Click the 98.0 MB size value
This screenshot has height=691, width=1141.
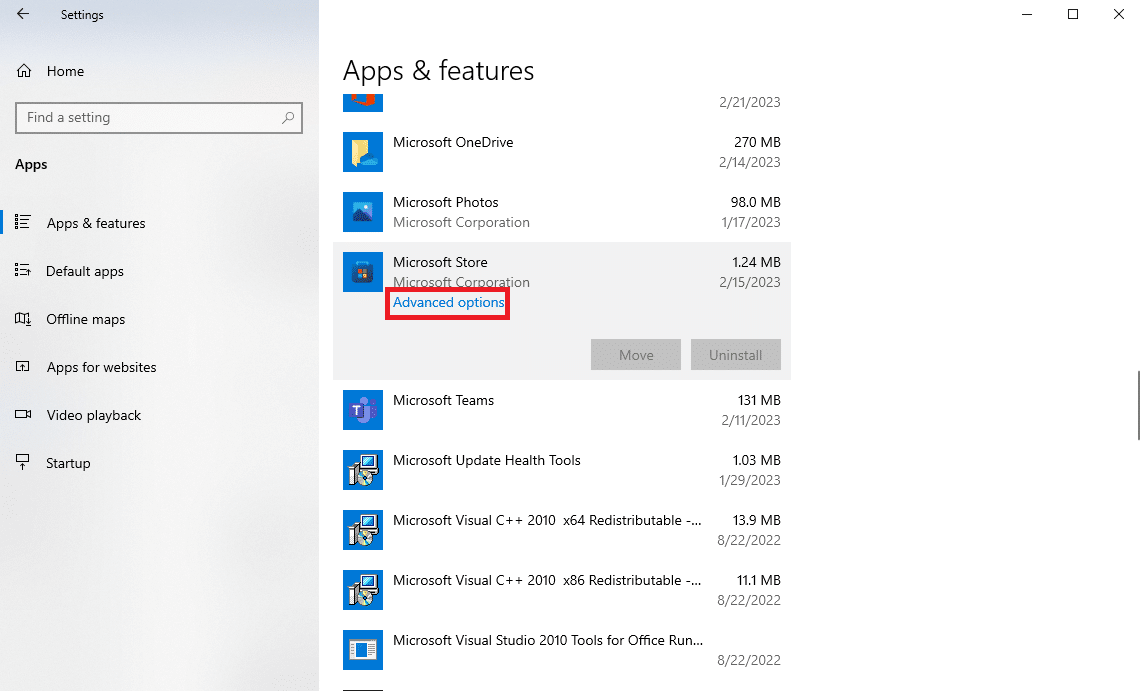[755, 202]
